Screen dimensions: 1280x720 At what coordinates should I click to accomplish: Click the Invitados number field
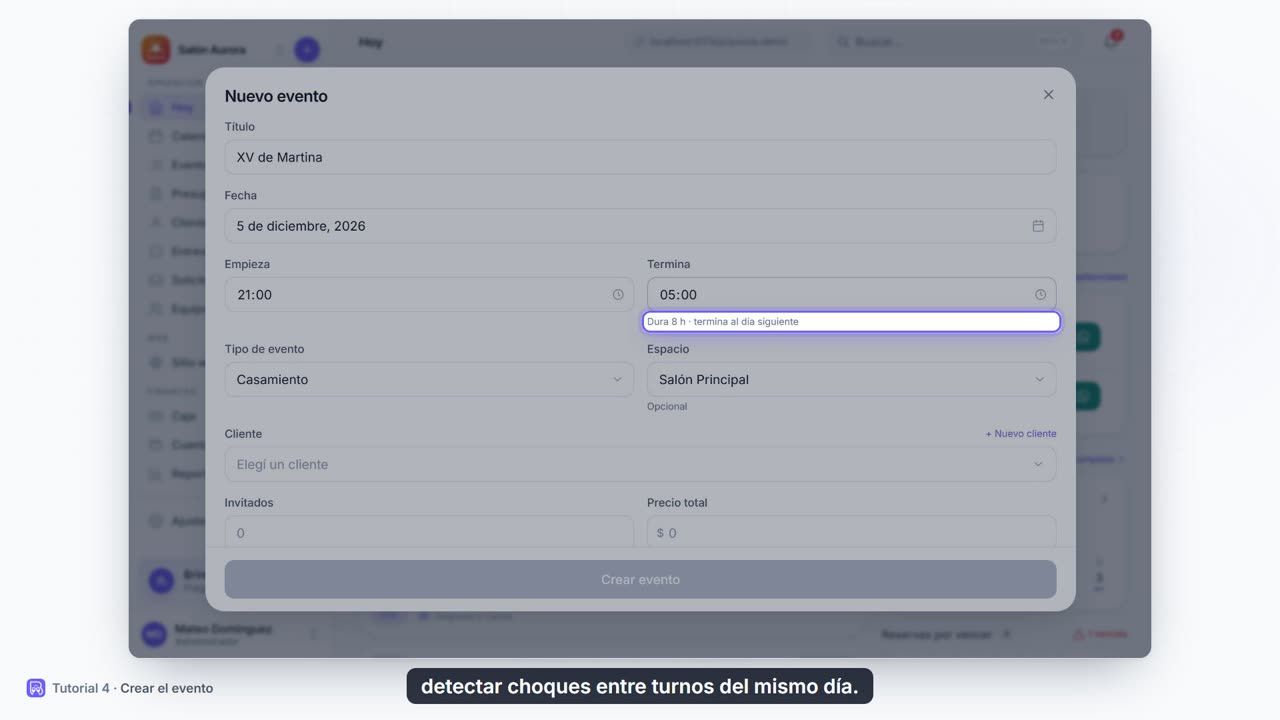[429, 532]
